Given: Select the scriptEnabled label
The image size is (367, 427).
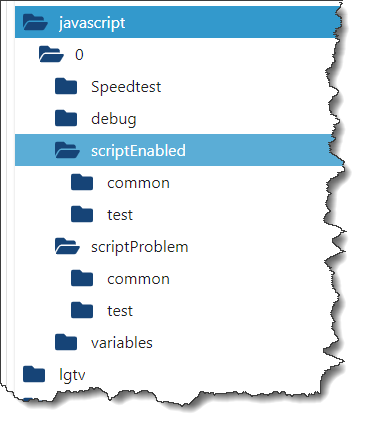Looking at the screenshot, I should [x=138, y=151].
